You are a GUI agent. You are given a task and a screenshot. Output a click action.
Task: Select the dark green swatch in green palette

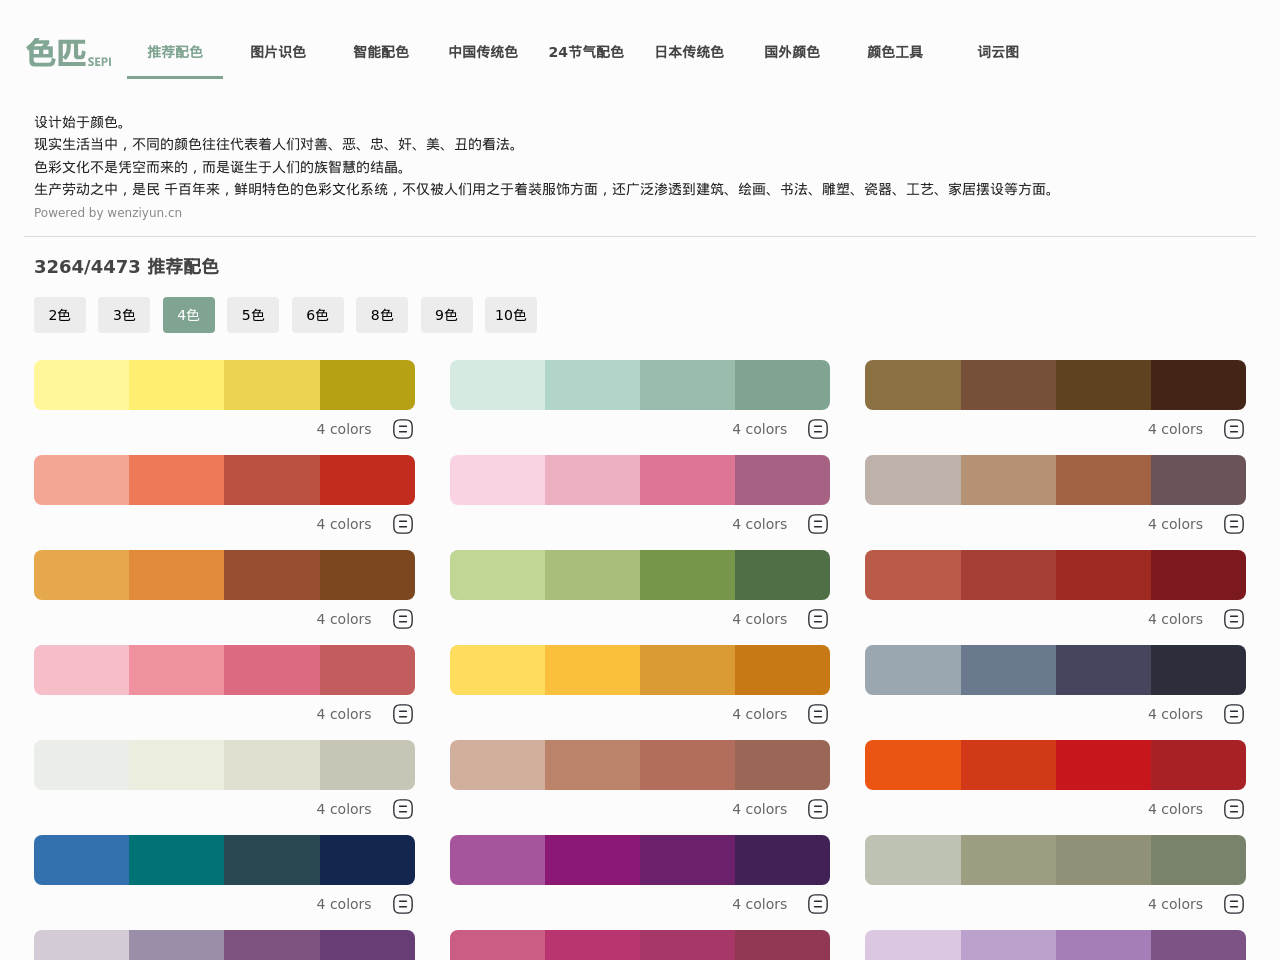tap(782, 575)
